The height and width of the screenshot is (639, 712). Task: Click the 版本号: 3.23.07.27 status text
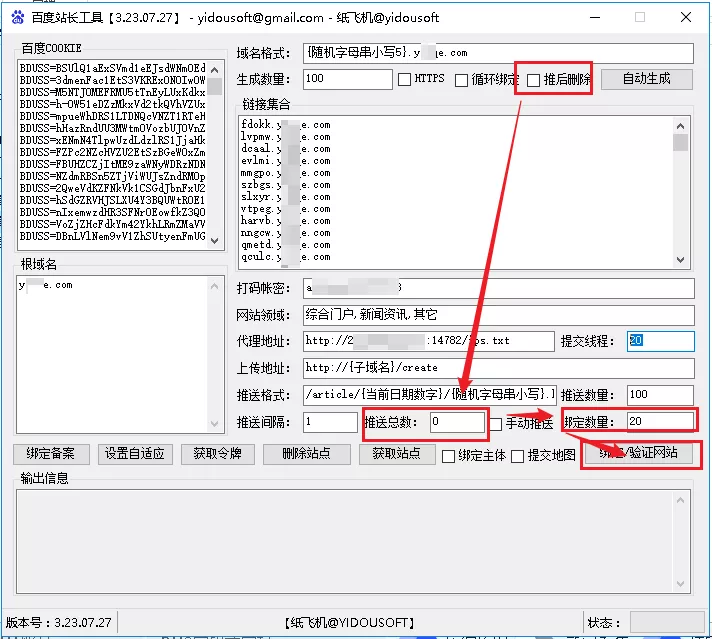(x=58, y=622)
